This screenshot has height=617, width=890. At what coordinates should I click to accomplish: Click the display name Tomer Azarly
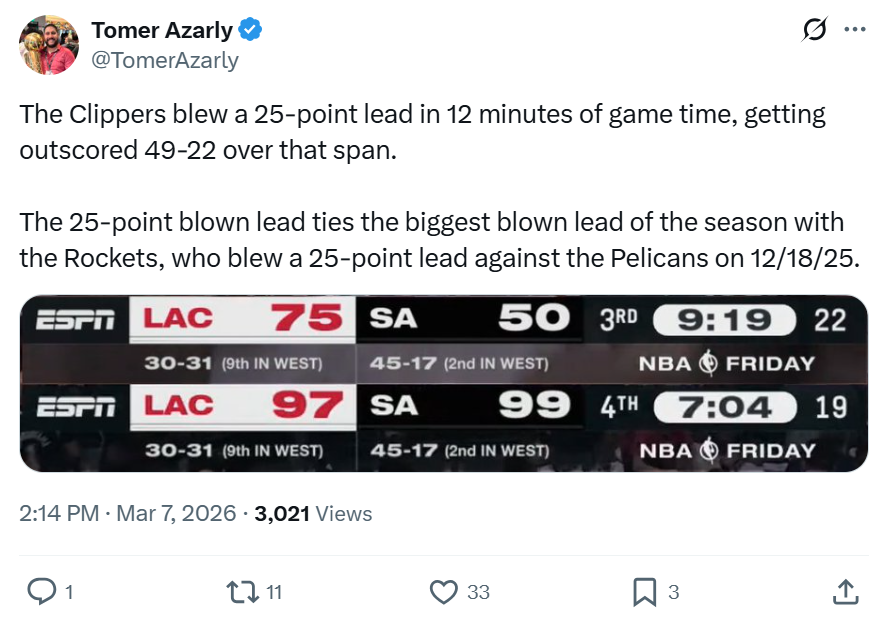(x=161, y=30)
